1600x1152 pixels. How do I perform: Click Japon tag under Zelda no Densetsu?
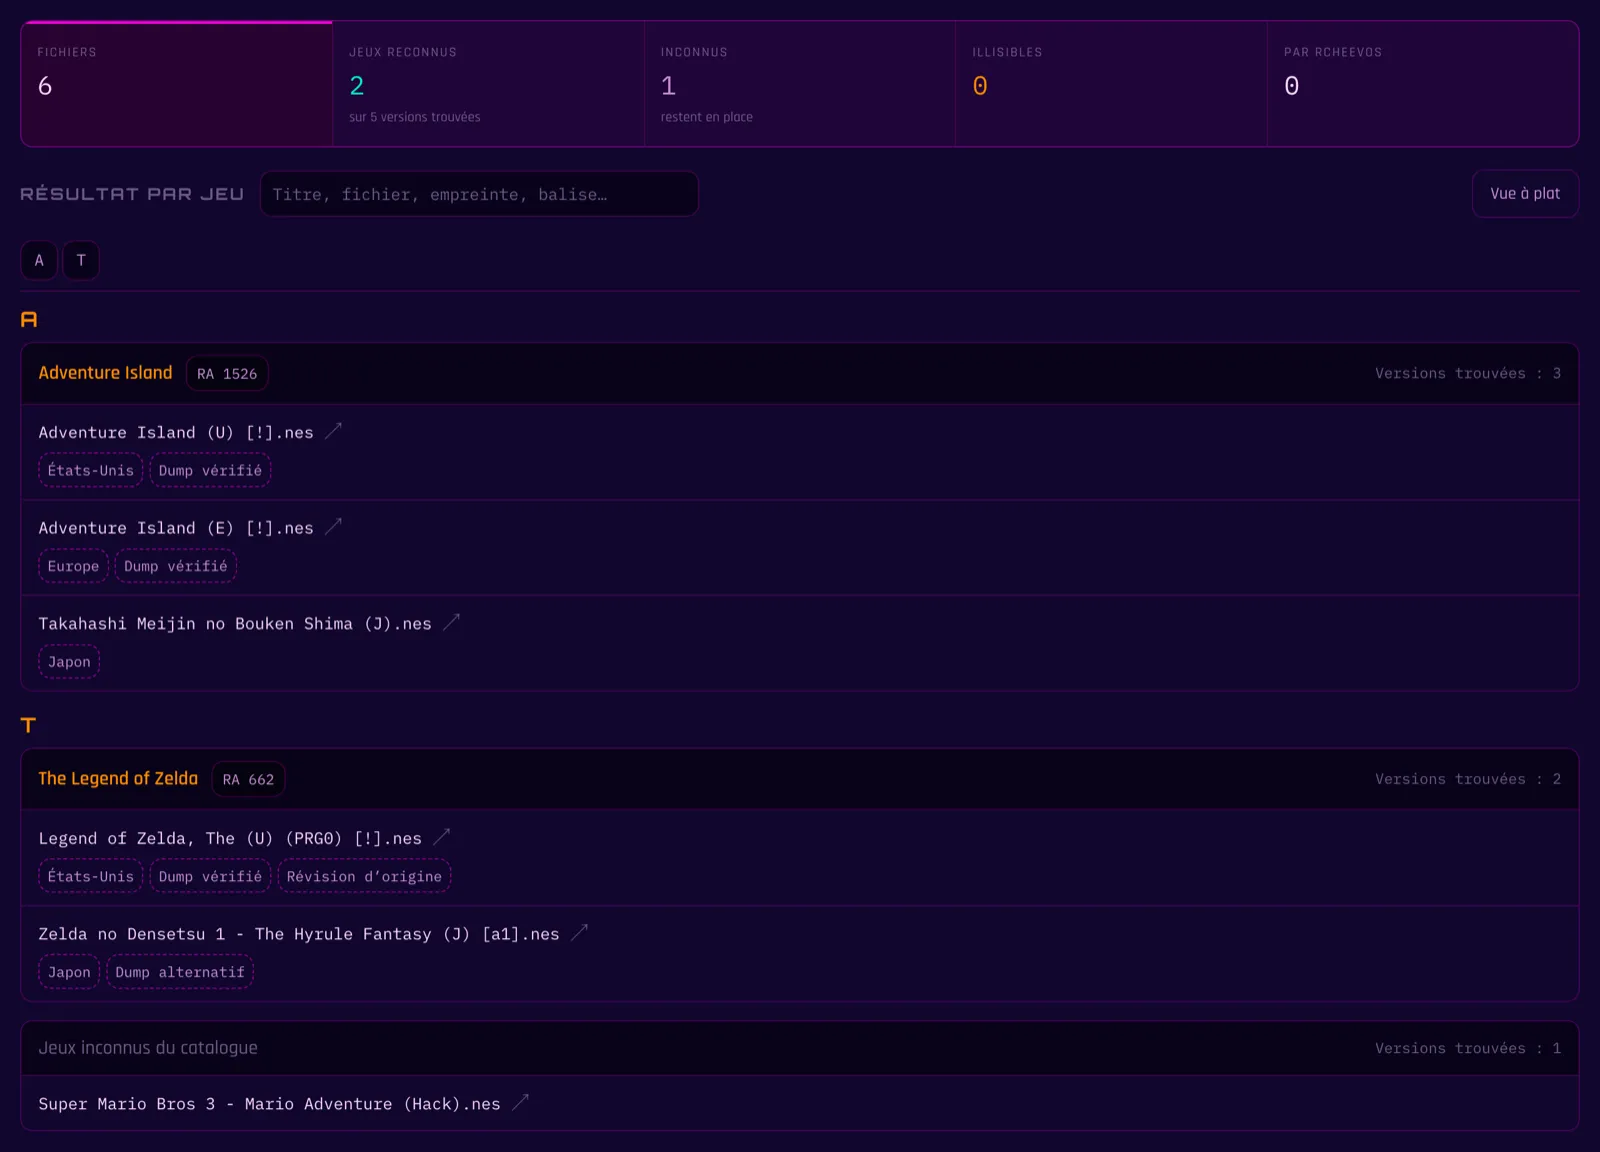coord(69,972)
